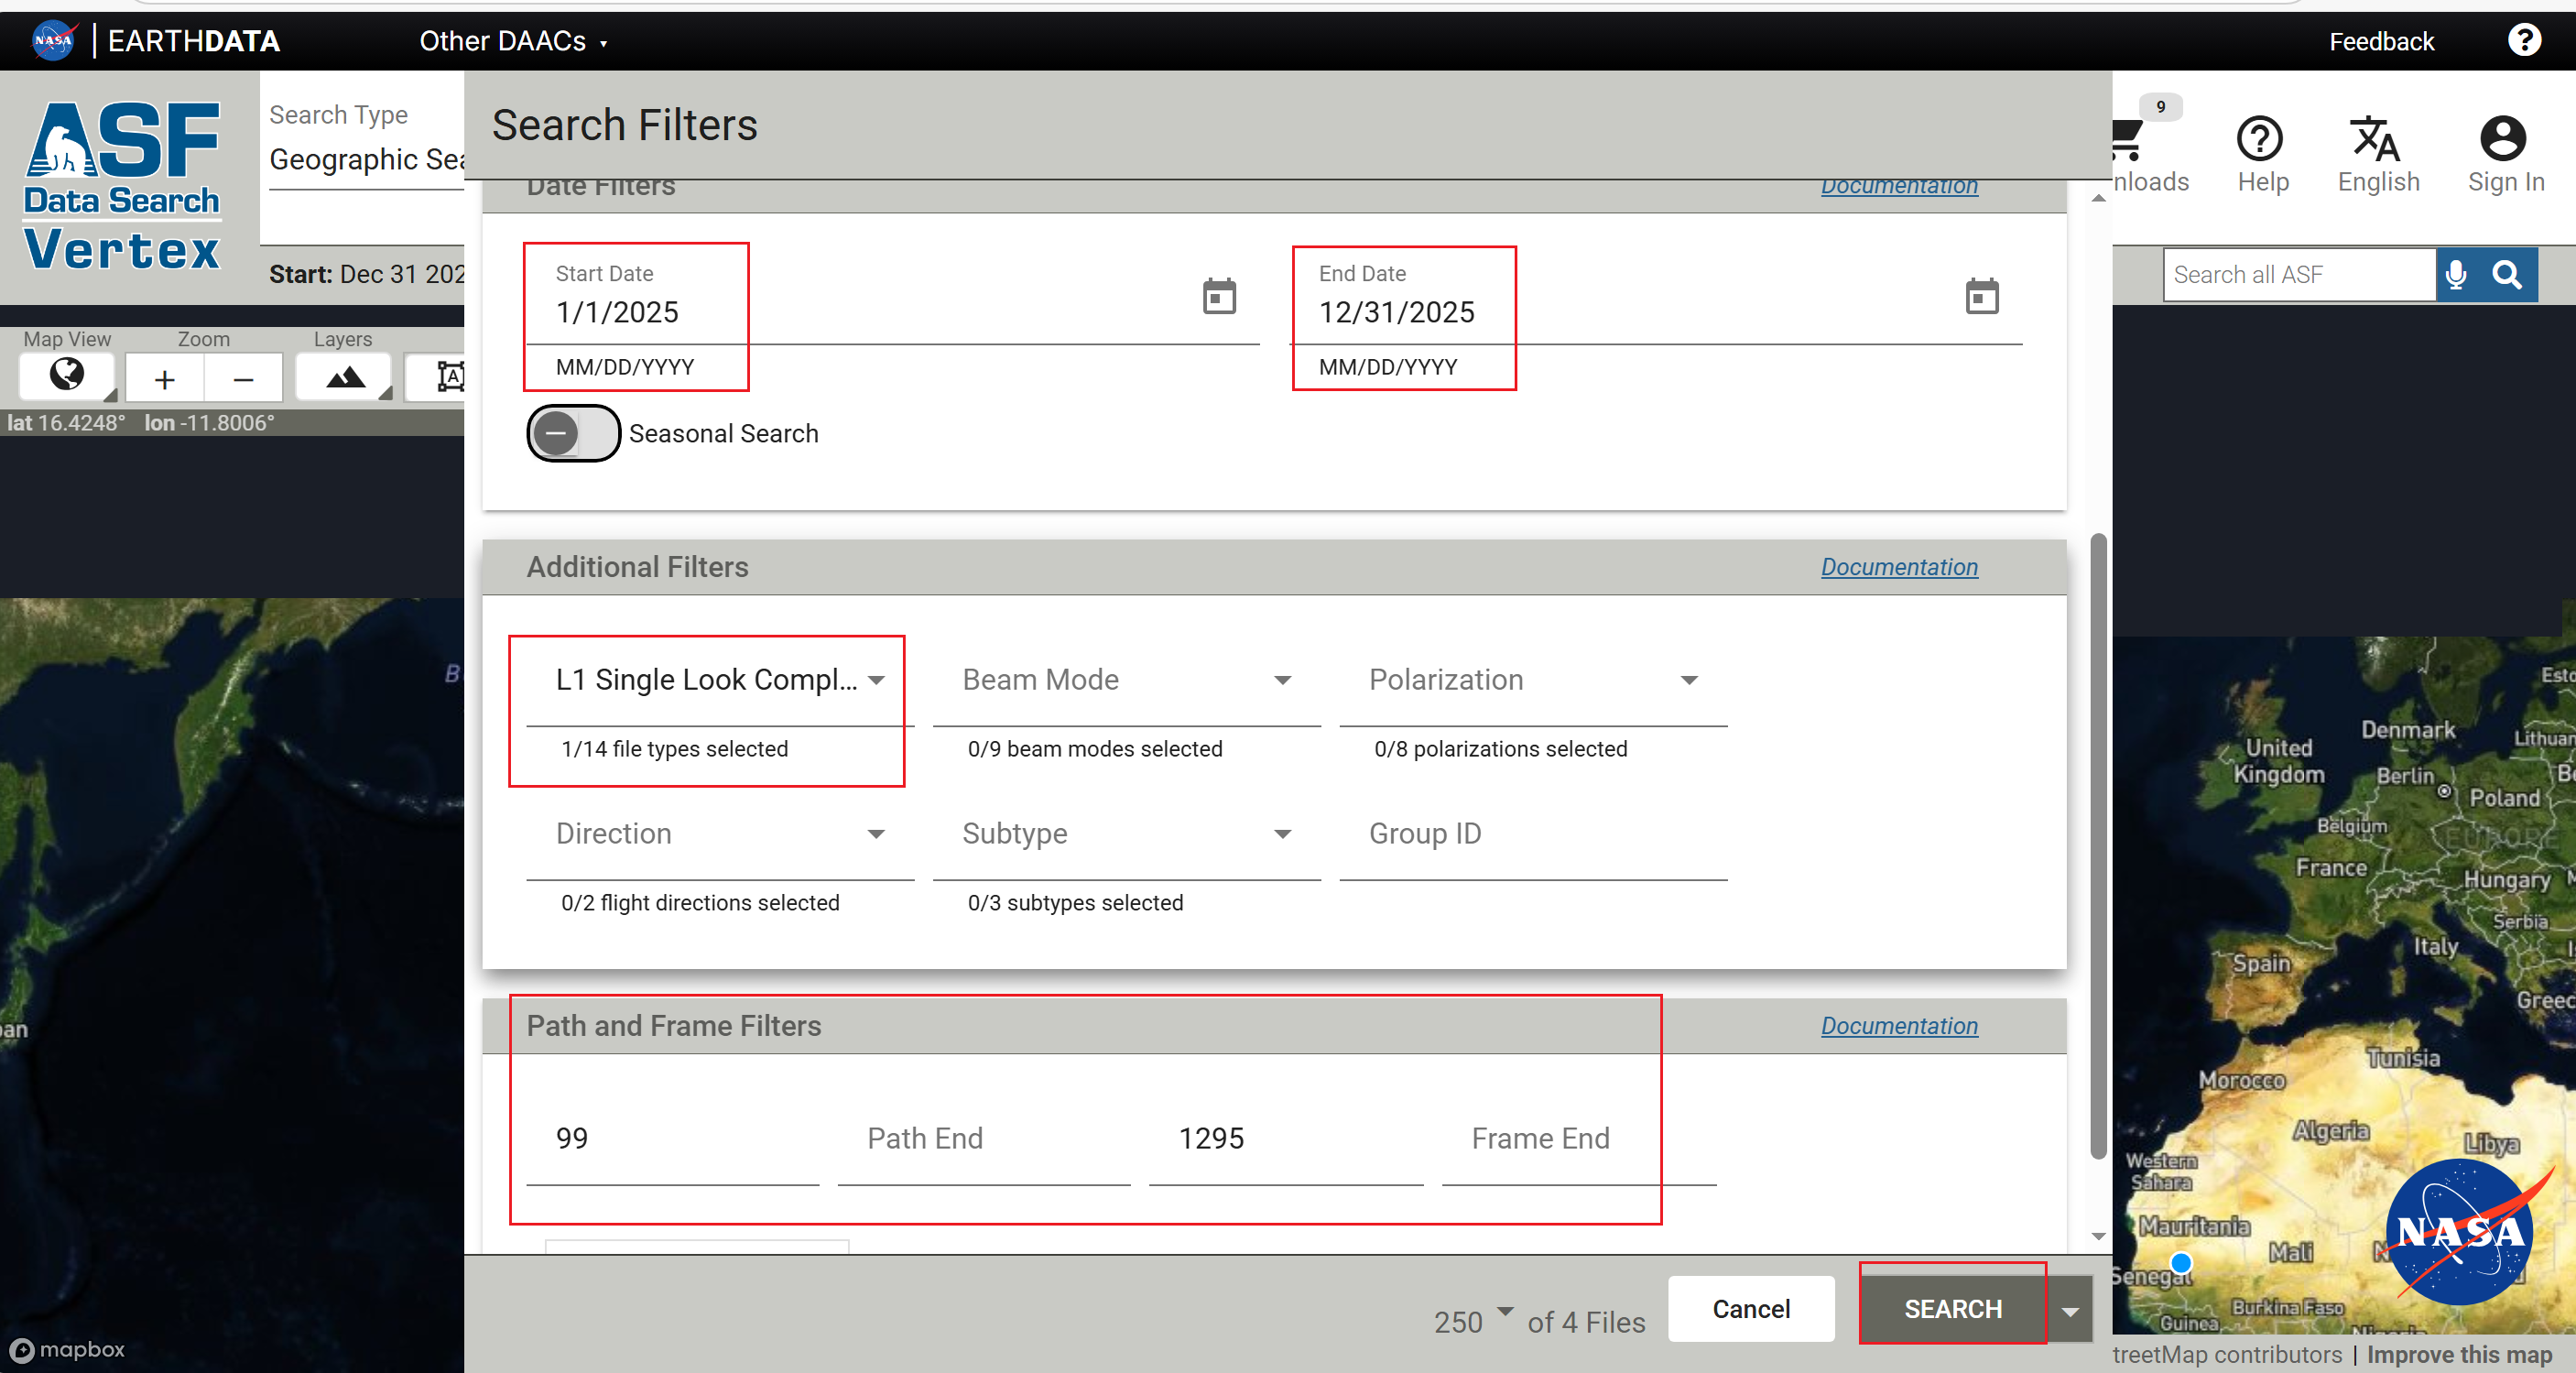This screenshot has width=2576, height=1373.
Task: Click the Path End input field
Action: pyautogui.click(x=983, y=1138)
